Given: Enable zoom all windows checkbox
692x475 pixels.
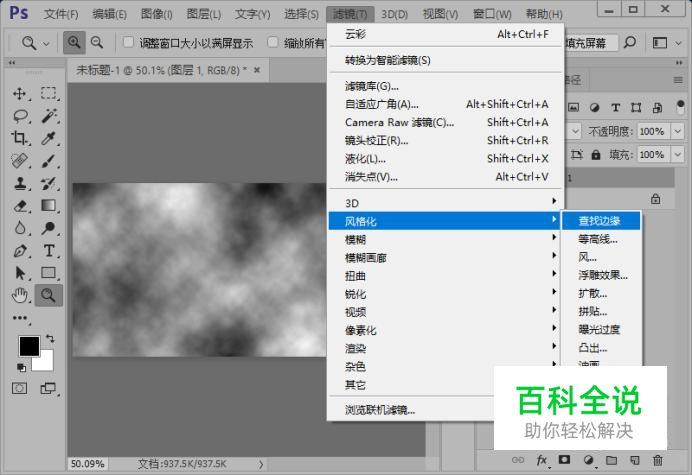Looking at the screenshot, I should (273, 42).
